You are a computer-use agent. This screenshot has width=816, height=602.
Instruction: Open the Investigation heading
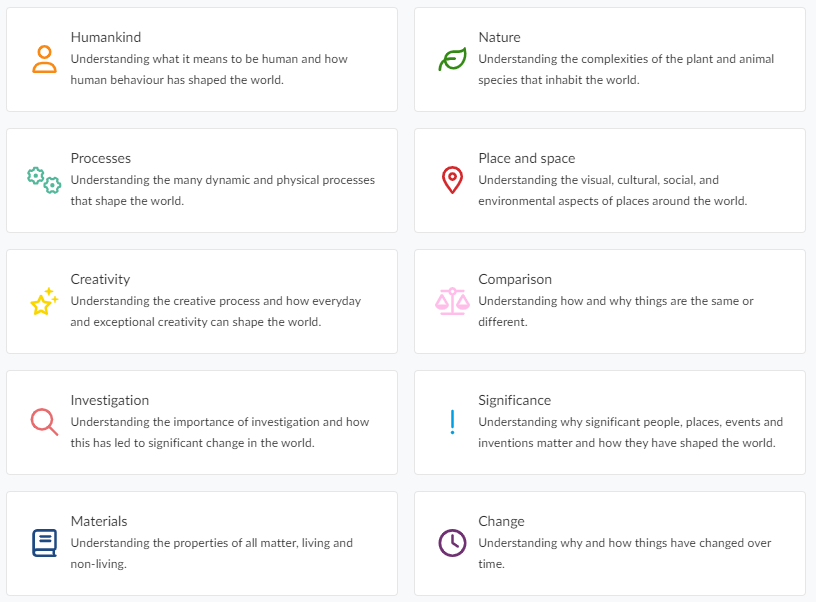tap(109, 400)
